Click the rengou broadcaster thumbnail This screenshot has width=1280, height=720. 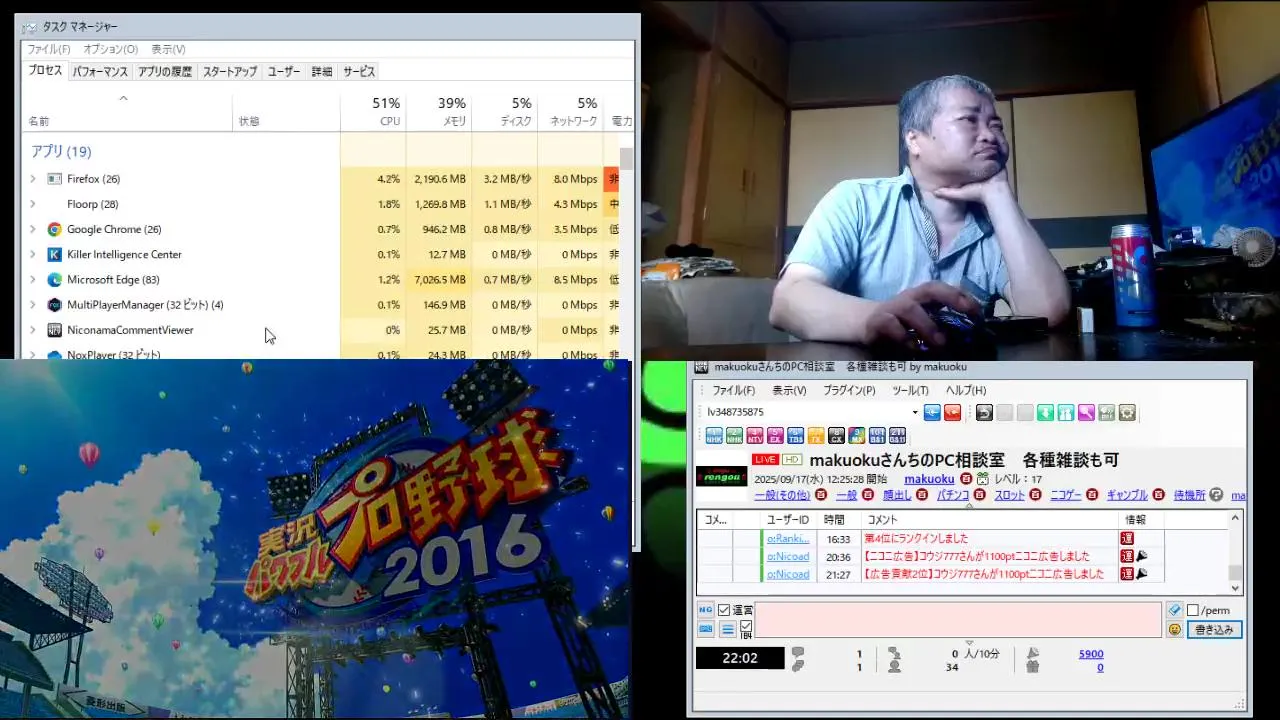721,476
